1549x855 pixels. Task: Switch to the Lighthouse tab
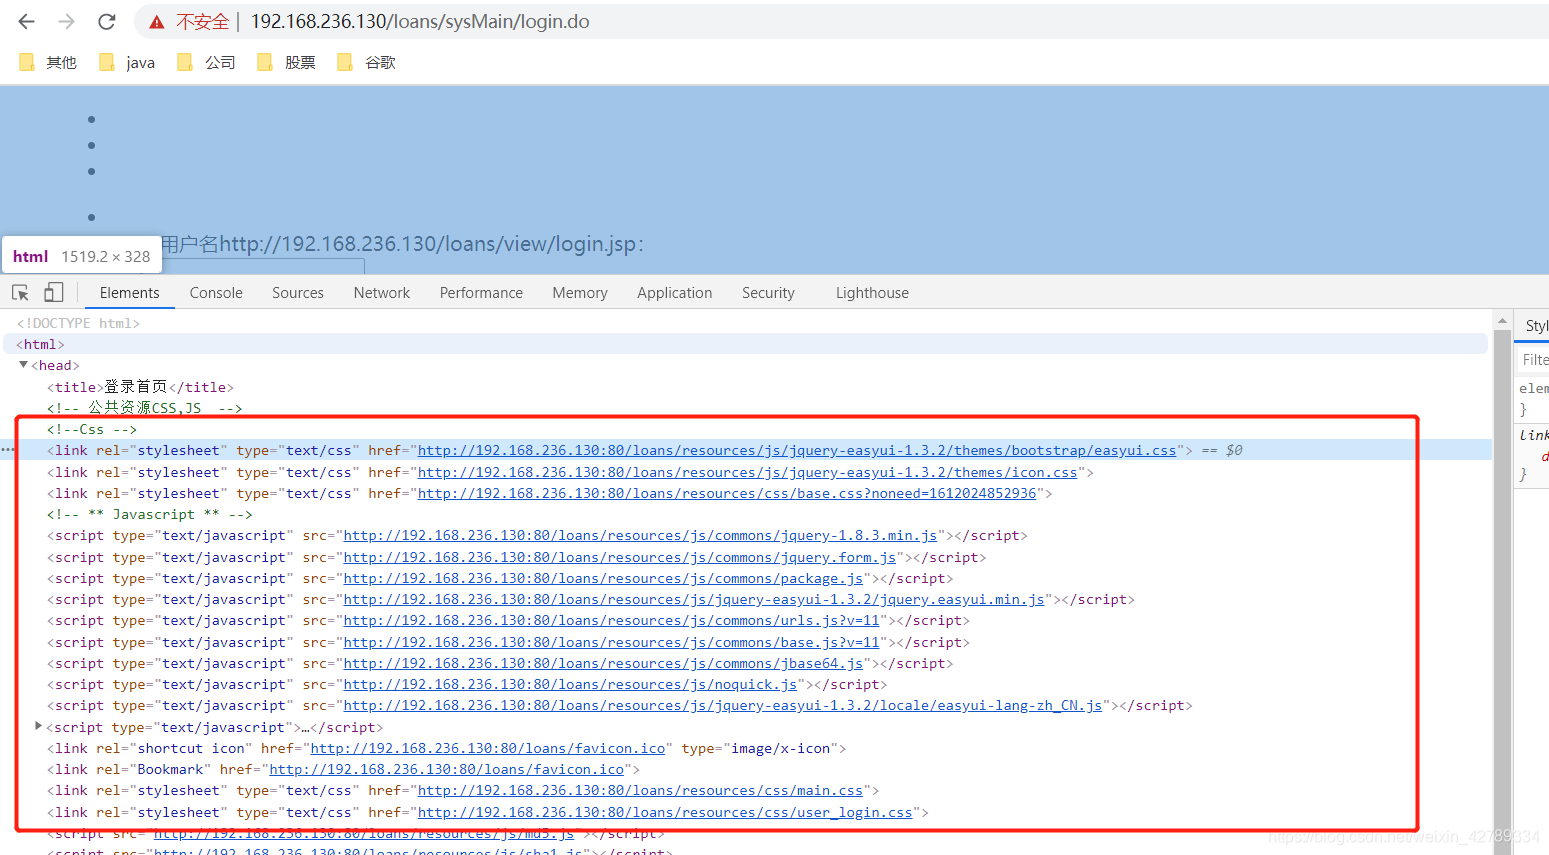[x=871, y=292]
